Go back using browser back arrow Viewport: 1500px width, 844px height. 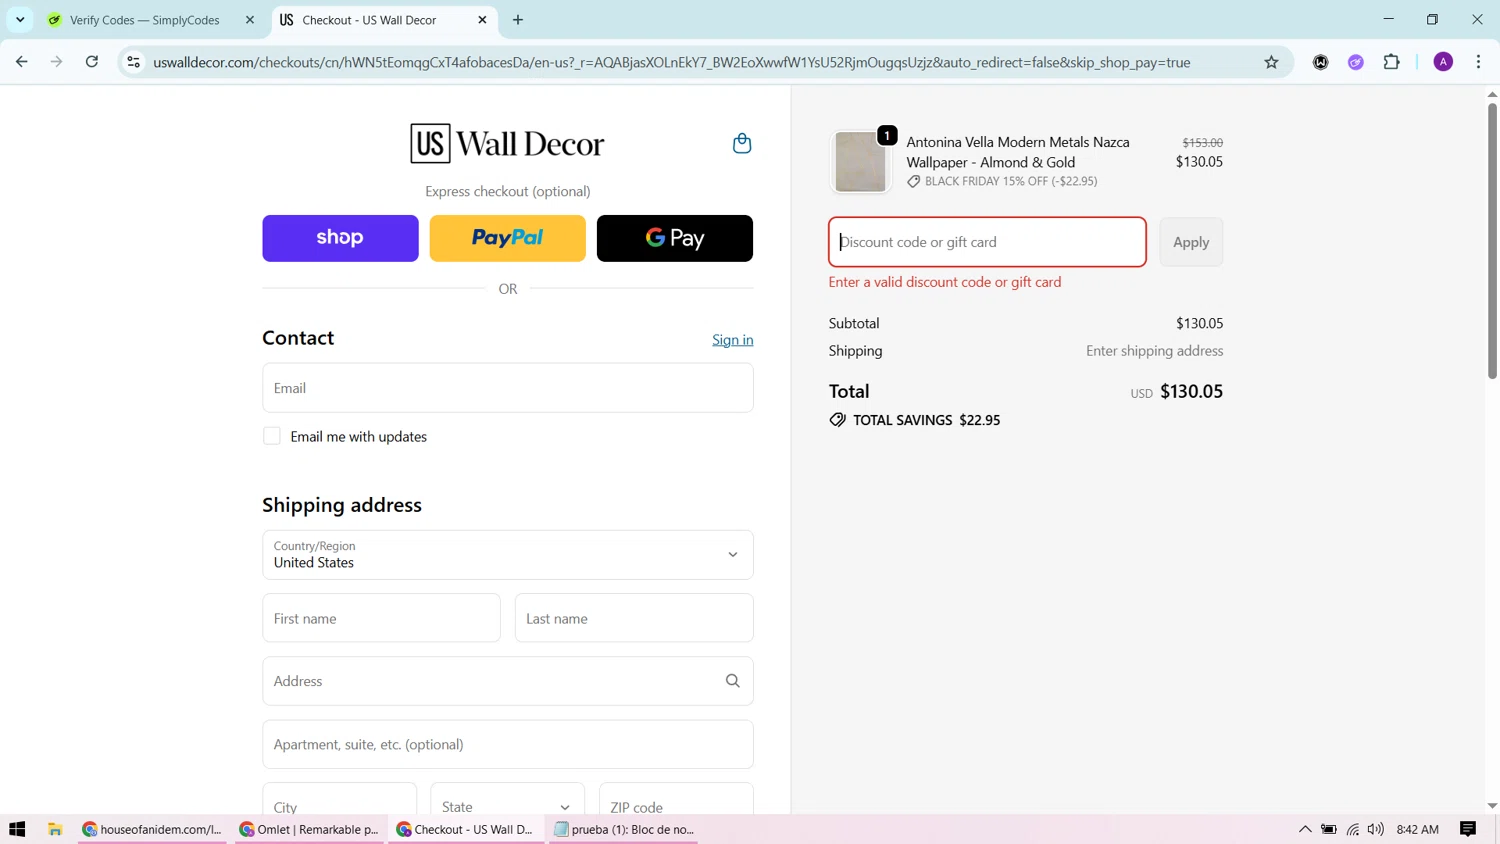(22, 62)
